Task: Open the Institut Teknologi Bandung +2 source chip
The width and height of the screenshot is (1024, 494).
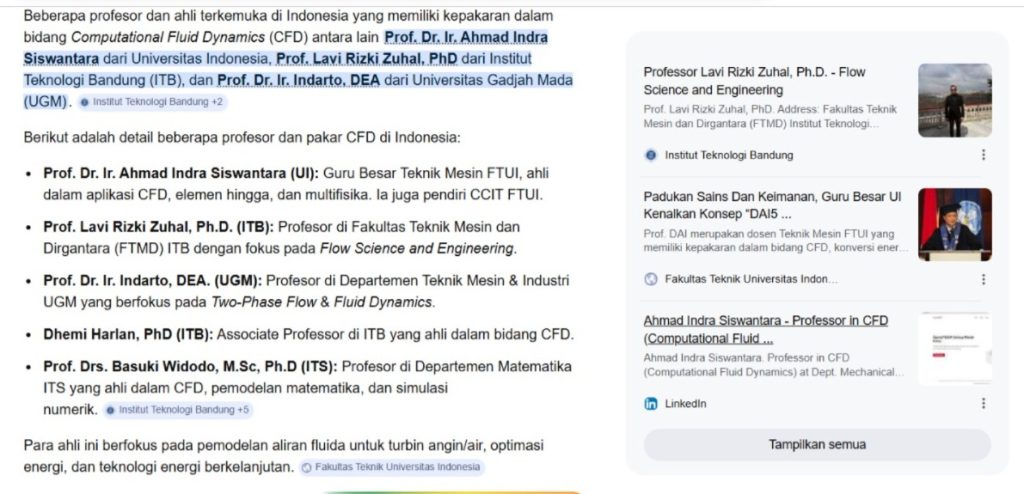Action: pos(152,102)
